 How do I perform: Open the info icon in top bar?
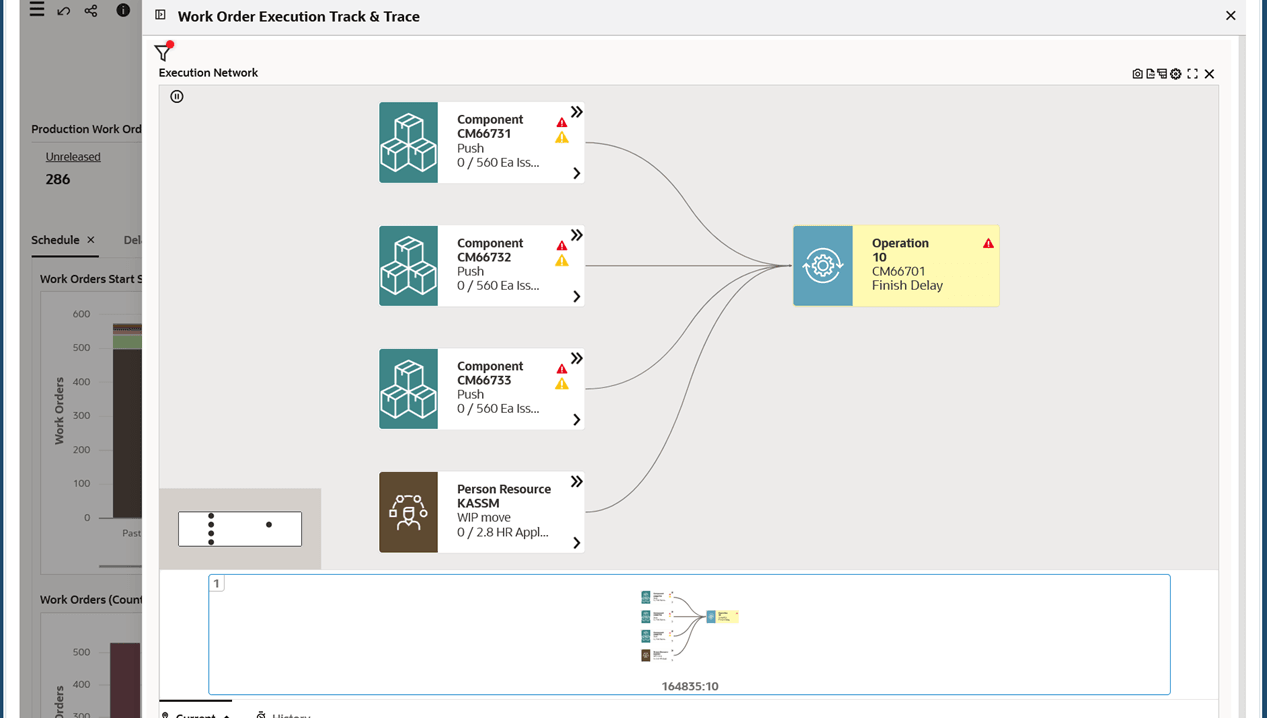[123, 10]
